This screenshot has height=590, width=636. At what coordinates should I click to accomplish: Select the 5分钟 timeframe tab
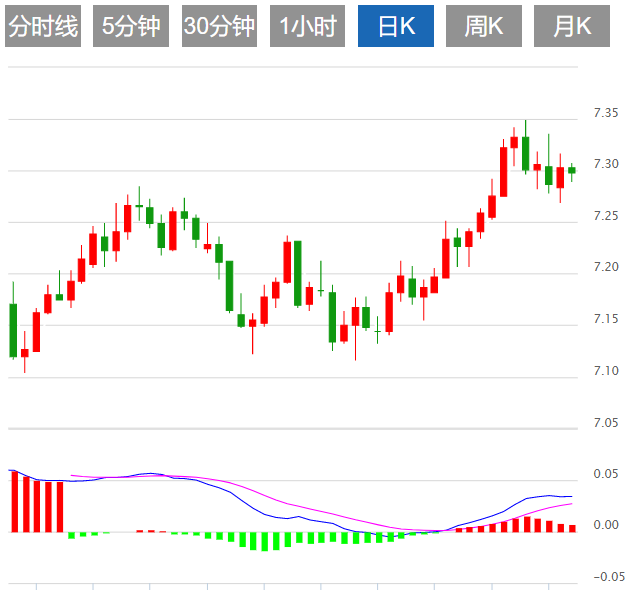click(x=131, y=26)
